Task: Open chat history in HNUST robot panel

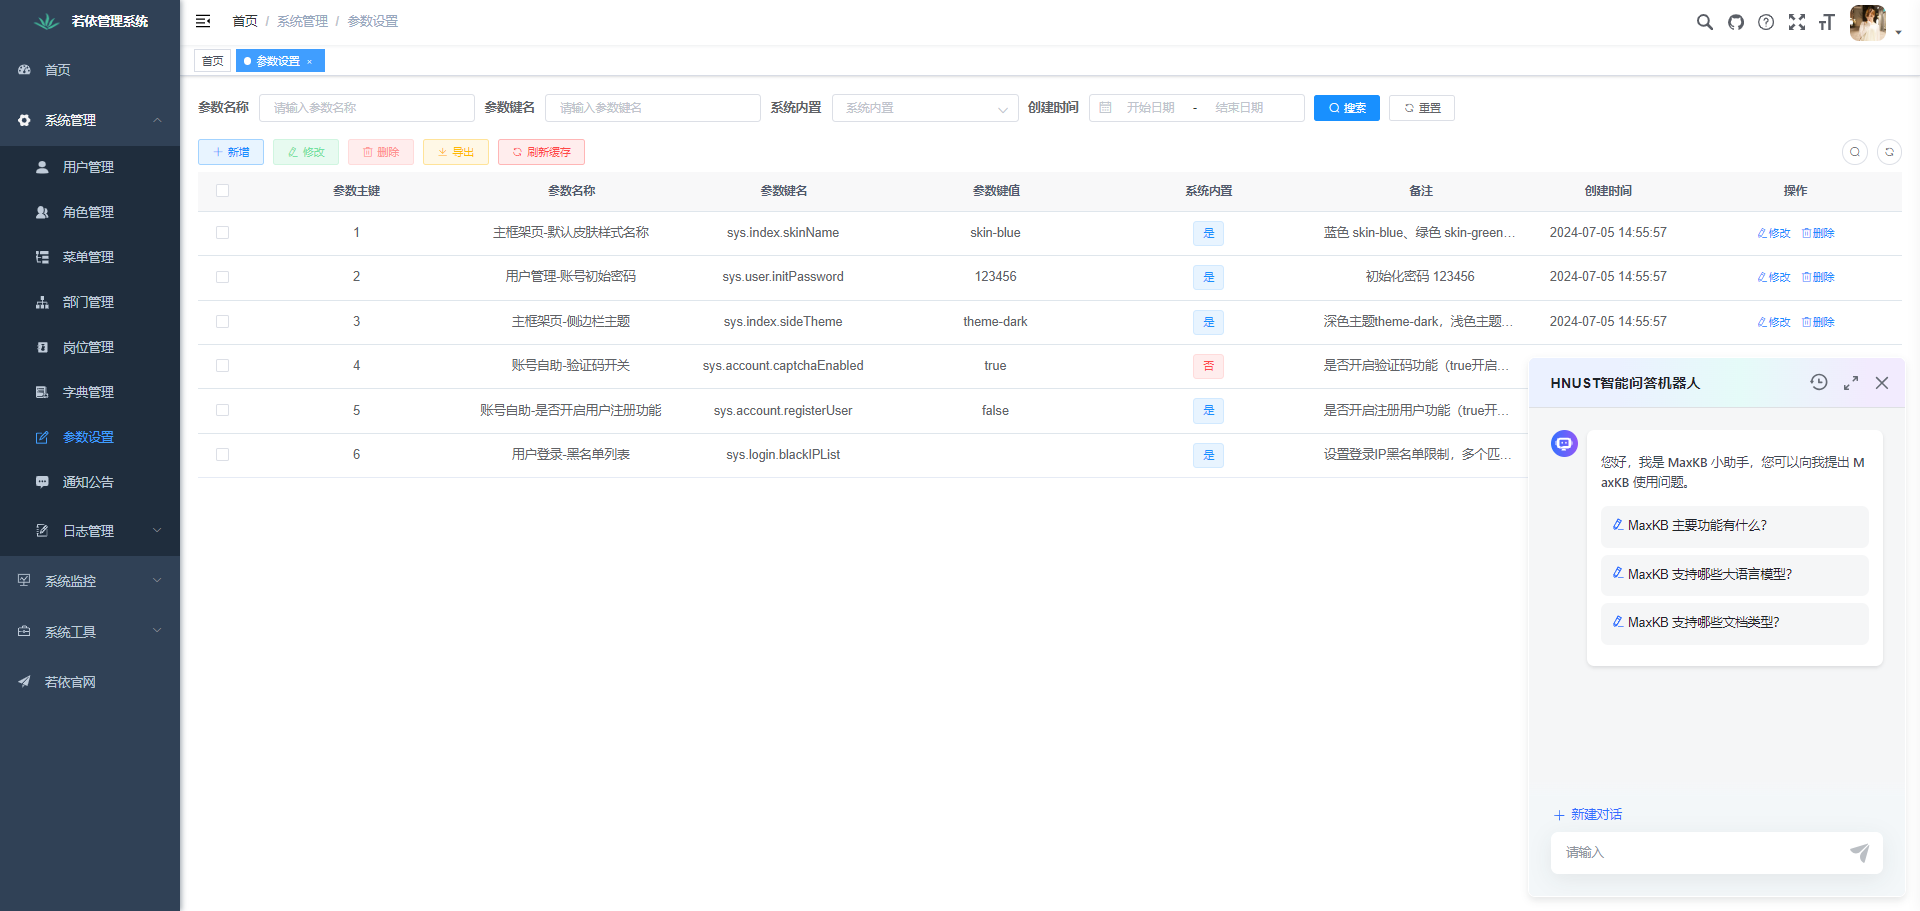Action: [1818, 382]
